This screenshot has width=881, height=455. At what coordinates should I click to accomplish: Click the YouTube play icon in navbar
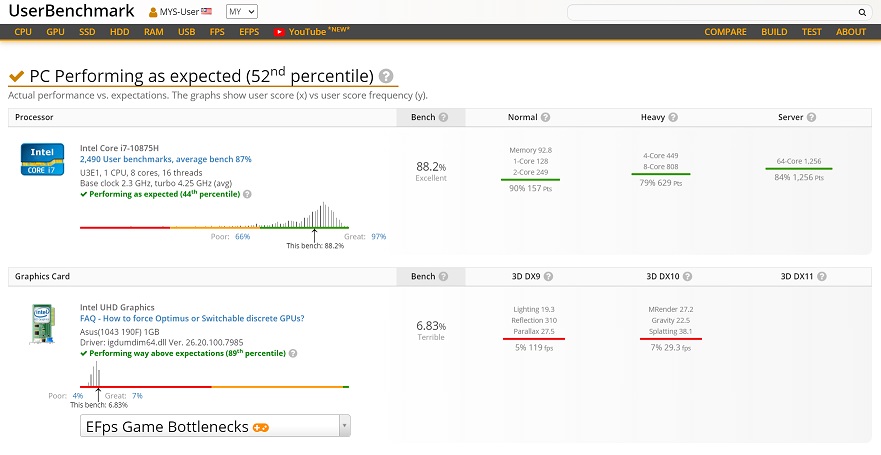[x=279, y=32]
